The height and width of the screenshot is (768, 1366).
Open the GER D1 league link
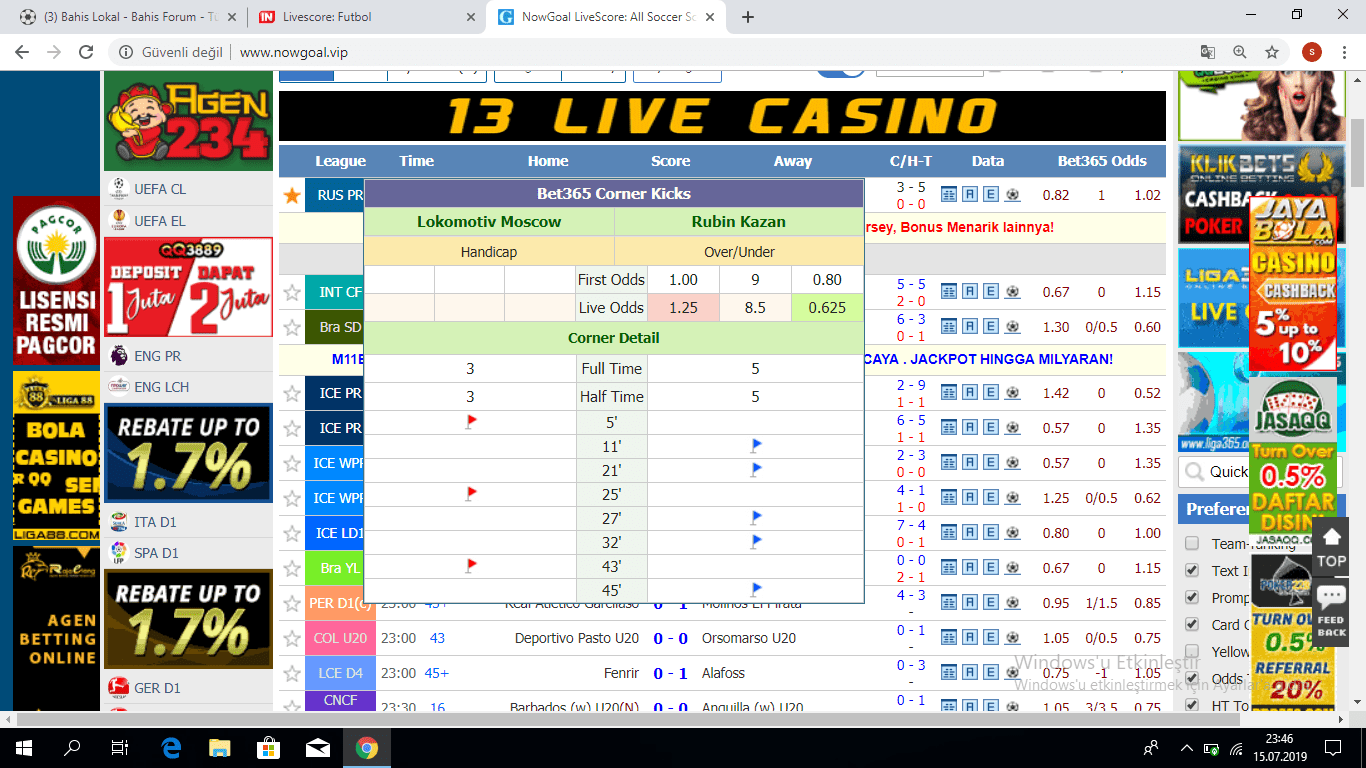[x=157, y=688]
